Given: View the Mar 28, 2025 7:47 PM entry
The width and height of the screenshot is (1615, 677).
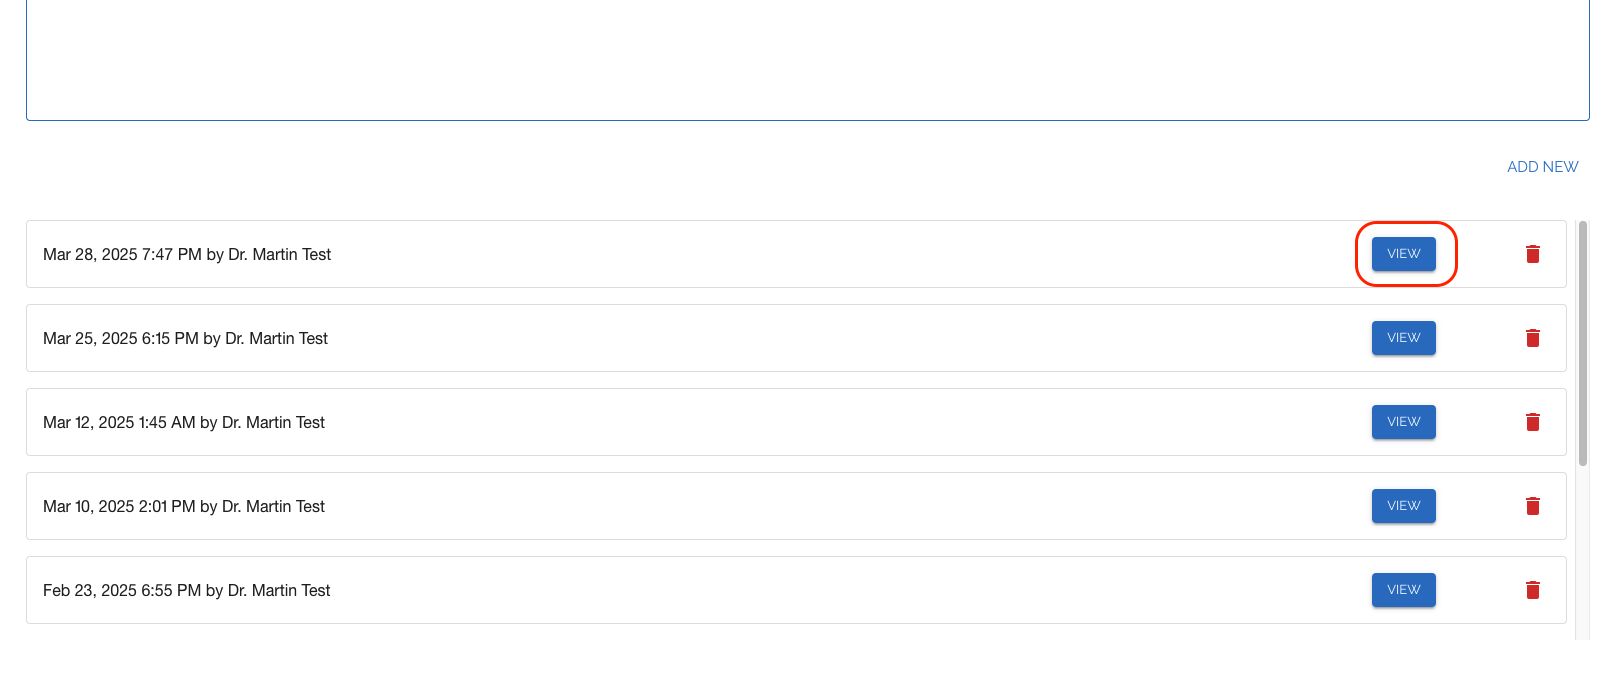Looking at the screenshot, I should [1403, 254].
